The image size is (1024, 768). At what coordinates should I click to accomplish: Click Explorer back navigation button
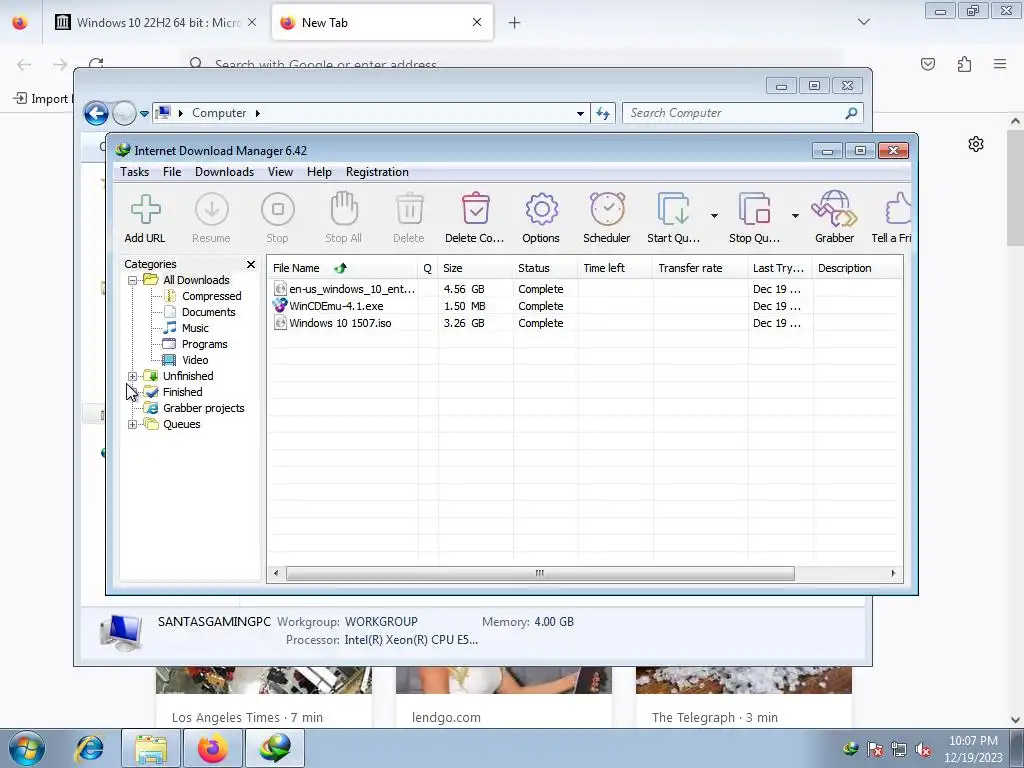pos(96,114)
